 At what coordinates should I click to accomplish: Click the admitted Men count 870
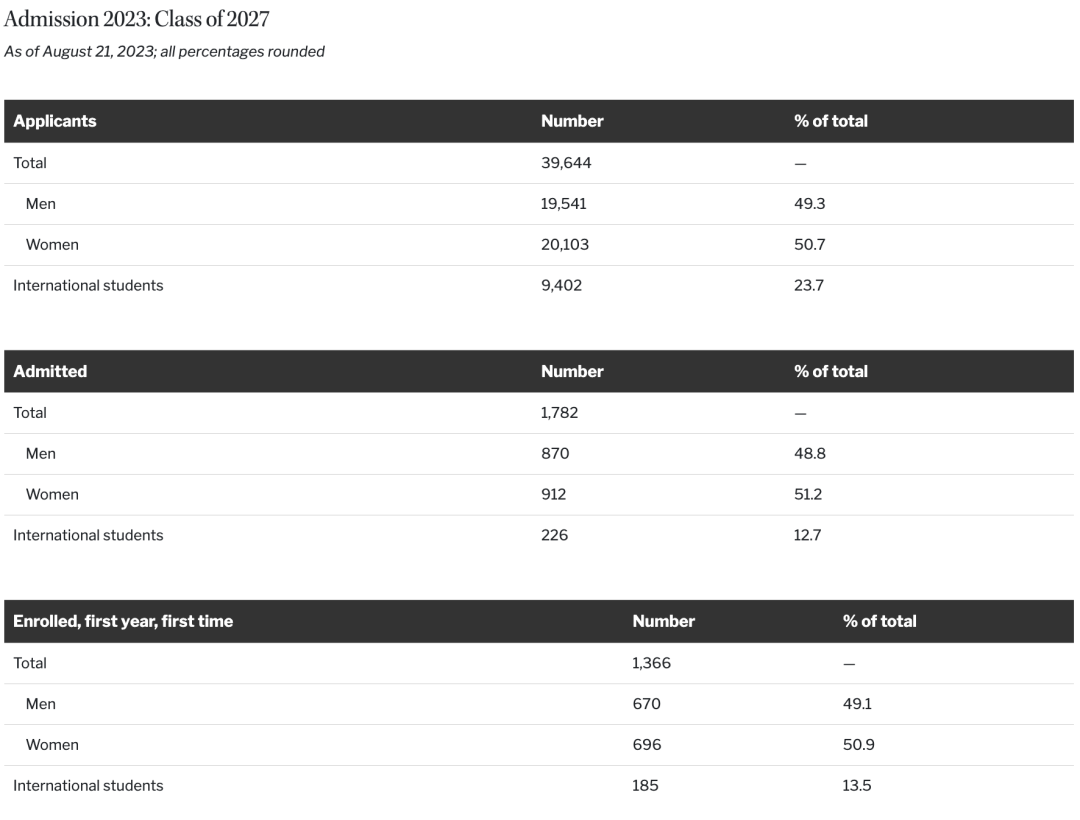pos(555,453)
